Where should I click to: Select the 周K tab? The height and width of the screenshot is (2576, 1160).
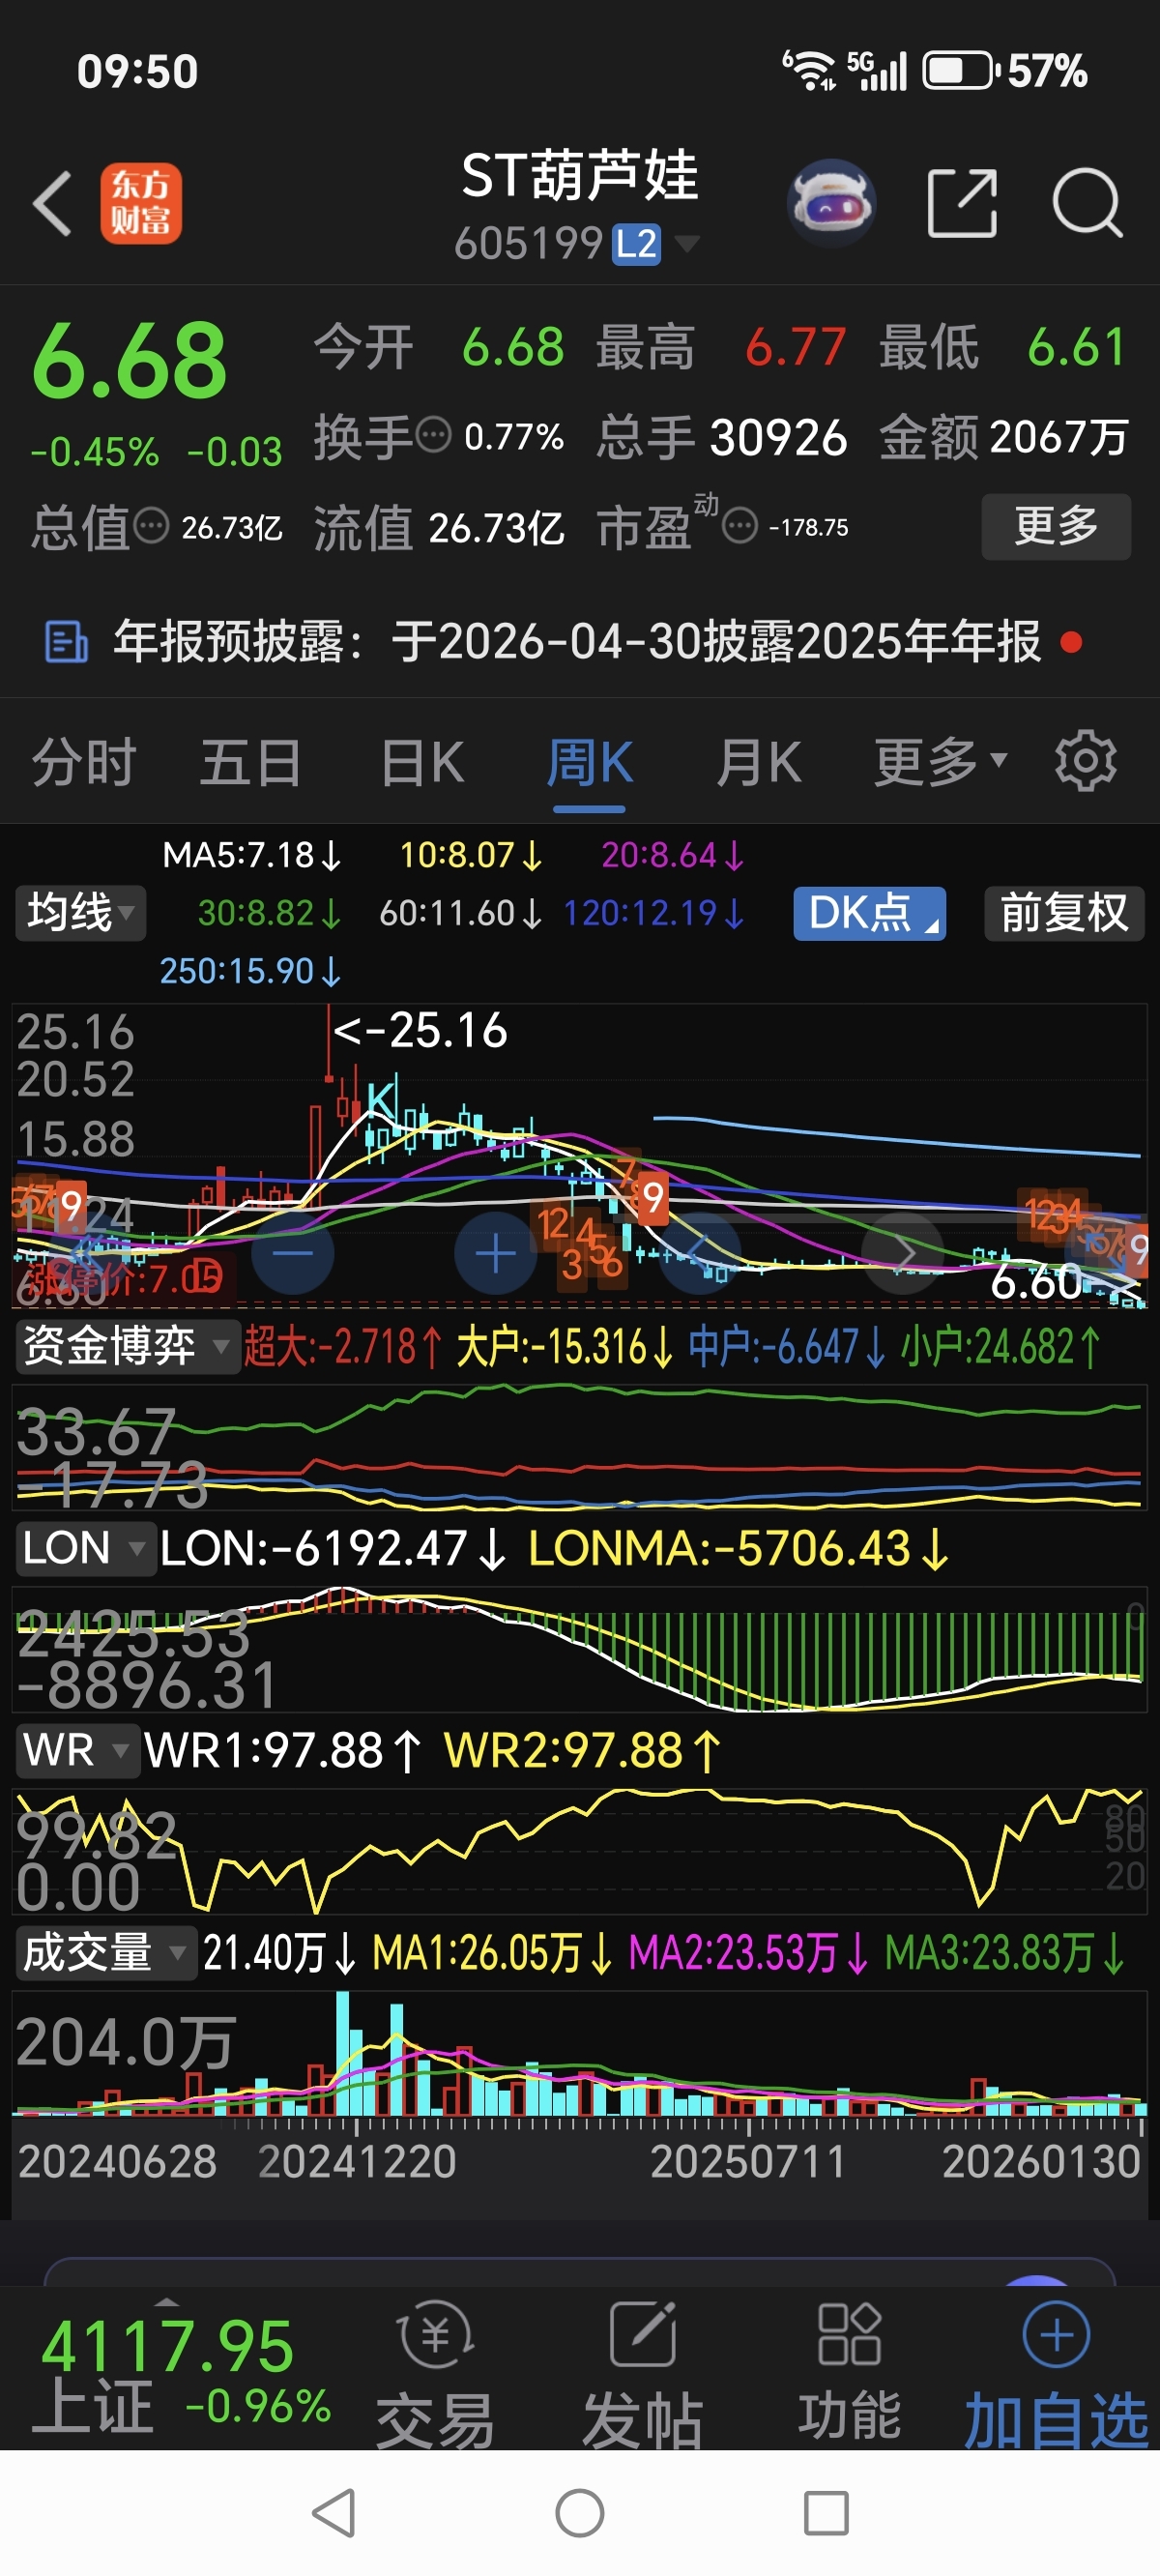point(590,762)
